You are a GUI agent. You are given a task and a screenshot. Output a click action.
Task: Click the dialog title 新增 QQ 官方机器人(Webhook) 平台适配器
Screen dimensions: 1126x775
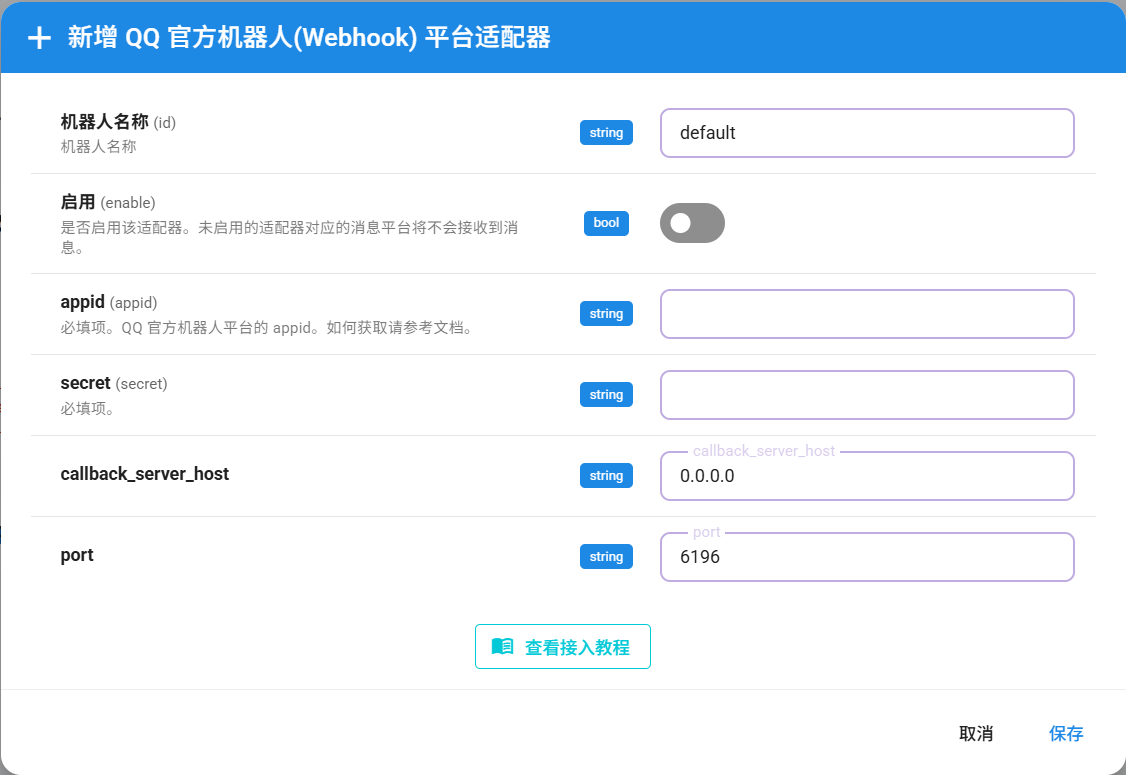tap(309, 38)
